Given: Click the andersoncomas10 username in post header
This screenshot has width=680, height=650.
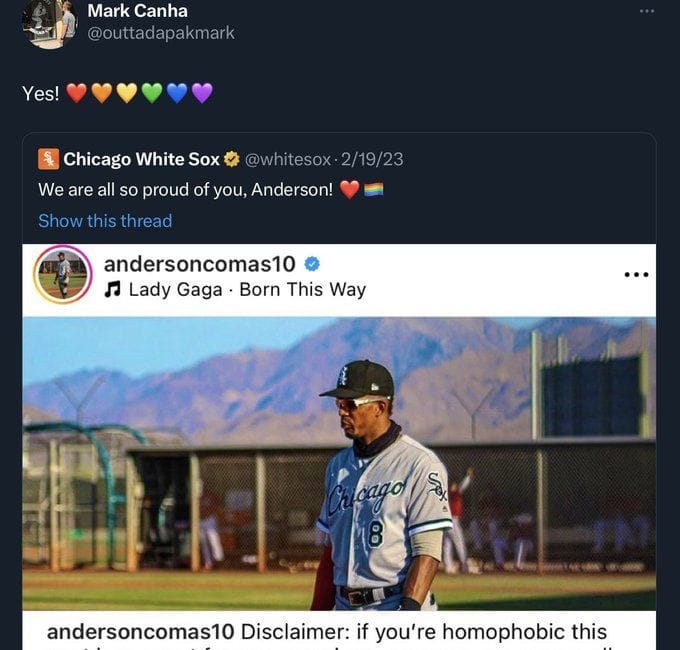Looking at the screenshot, I should tap(199, 264).
